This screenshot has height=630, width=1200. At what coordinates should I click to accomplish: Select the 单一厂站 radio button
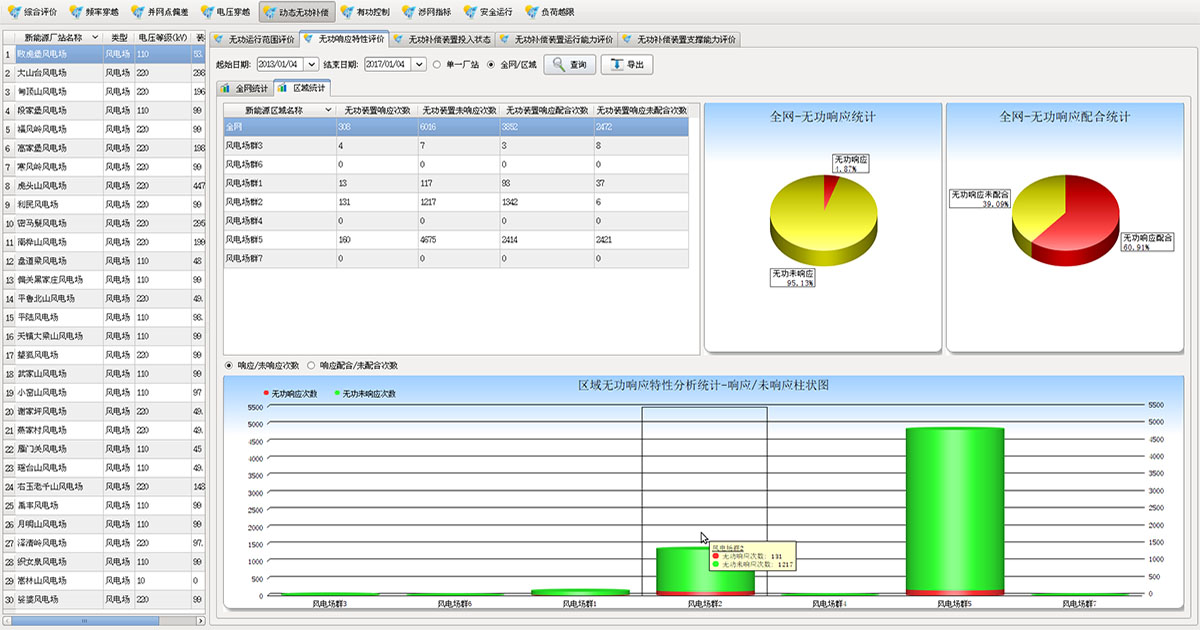pyautogui.click(x=437, y=65)
